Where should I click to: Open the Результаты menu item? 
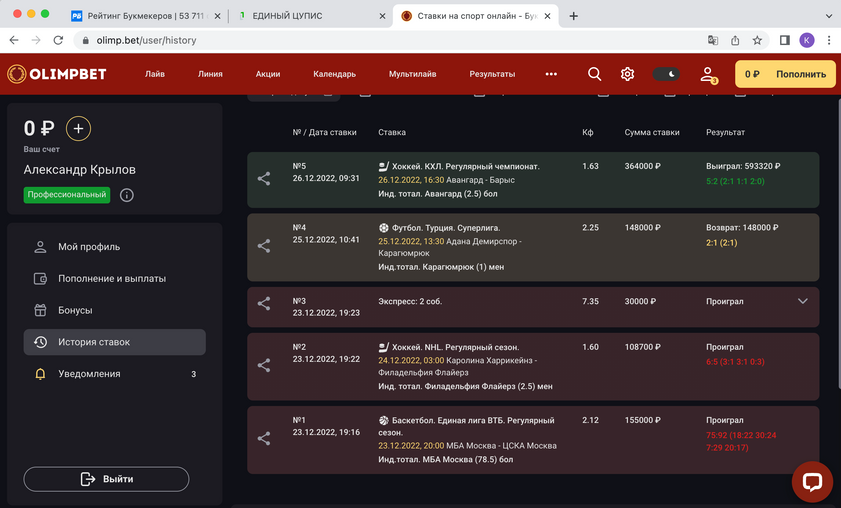tap(492, 74)
